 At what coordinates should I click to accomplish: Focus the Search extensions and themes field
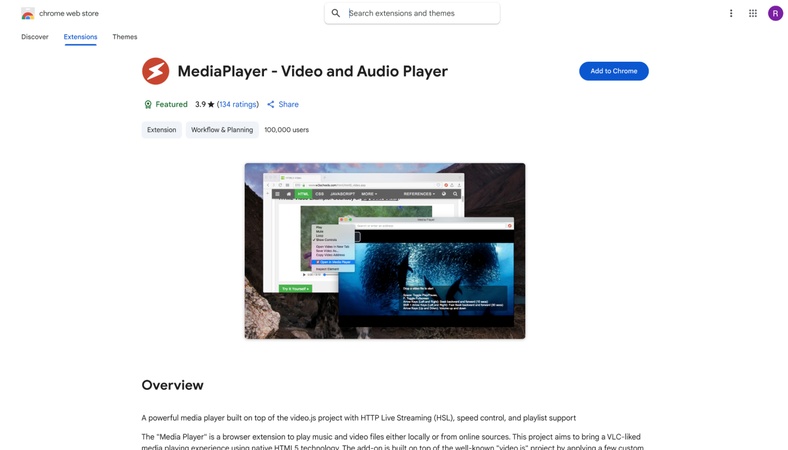coord(412,13)
